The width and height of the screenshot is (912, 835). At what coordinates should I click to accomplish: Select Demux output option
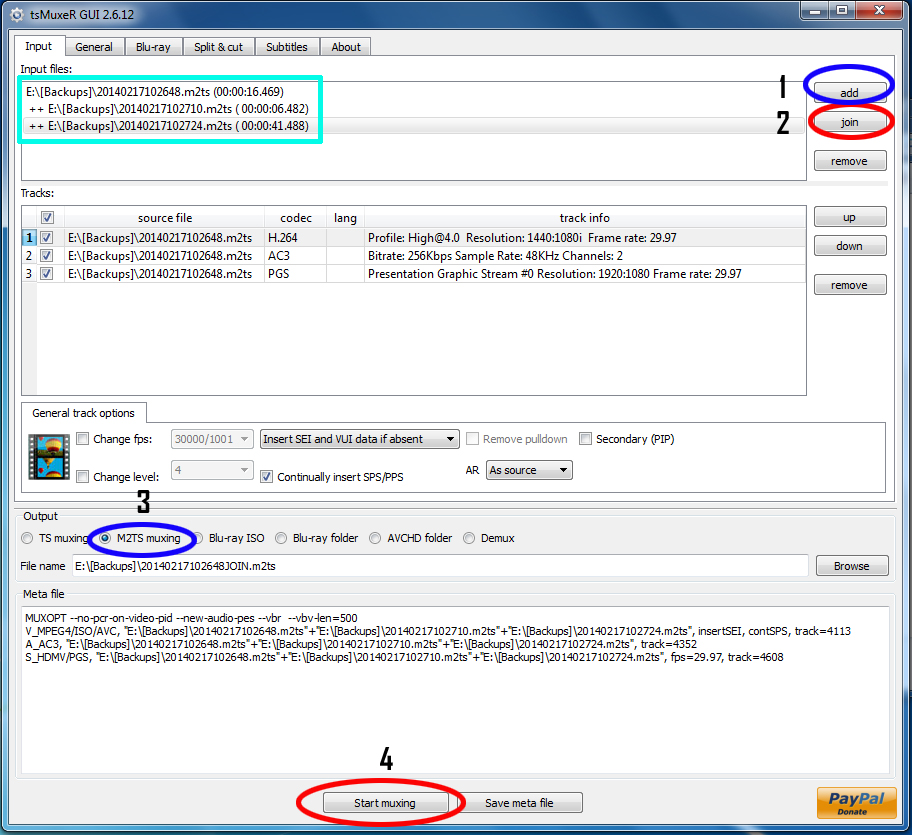click(x=469, y=538)
